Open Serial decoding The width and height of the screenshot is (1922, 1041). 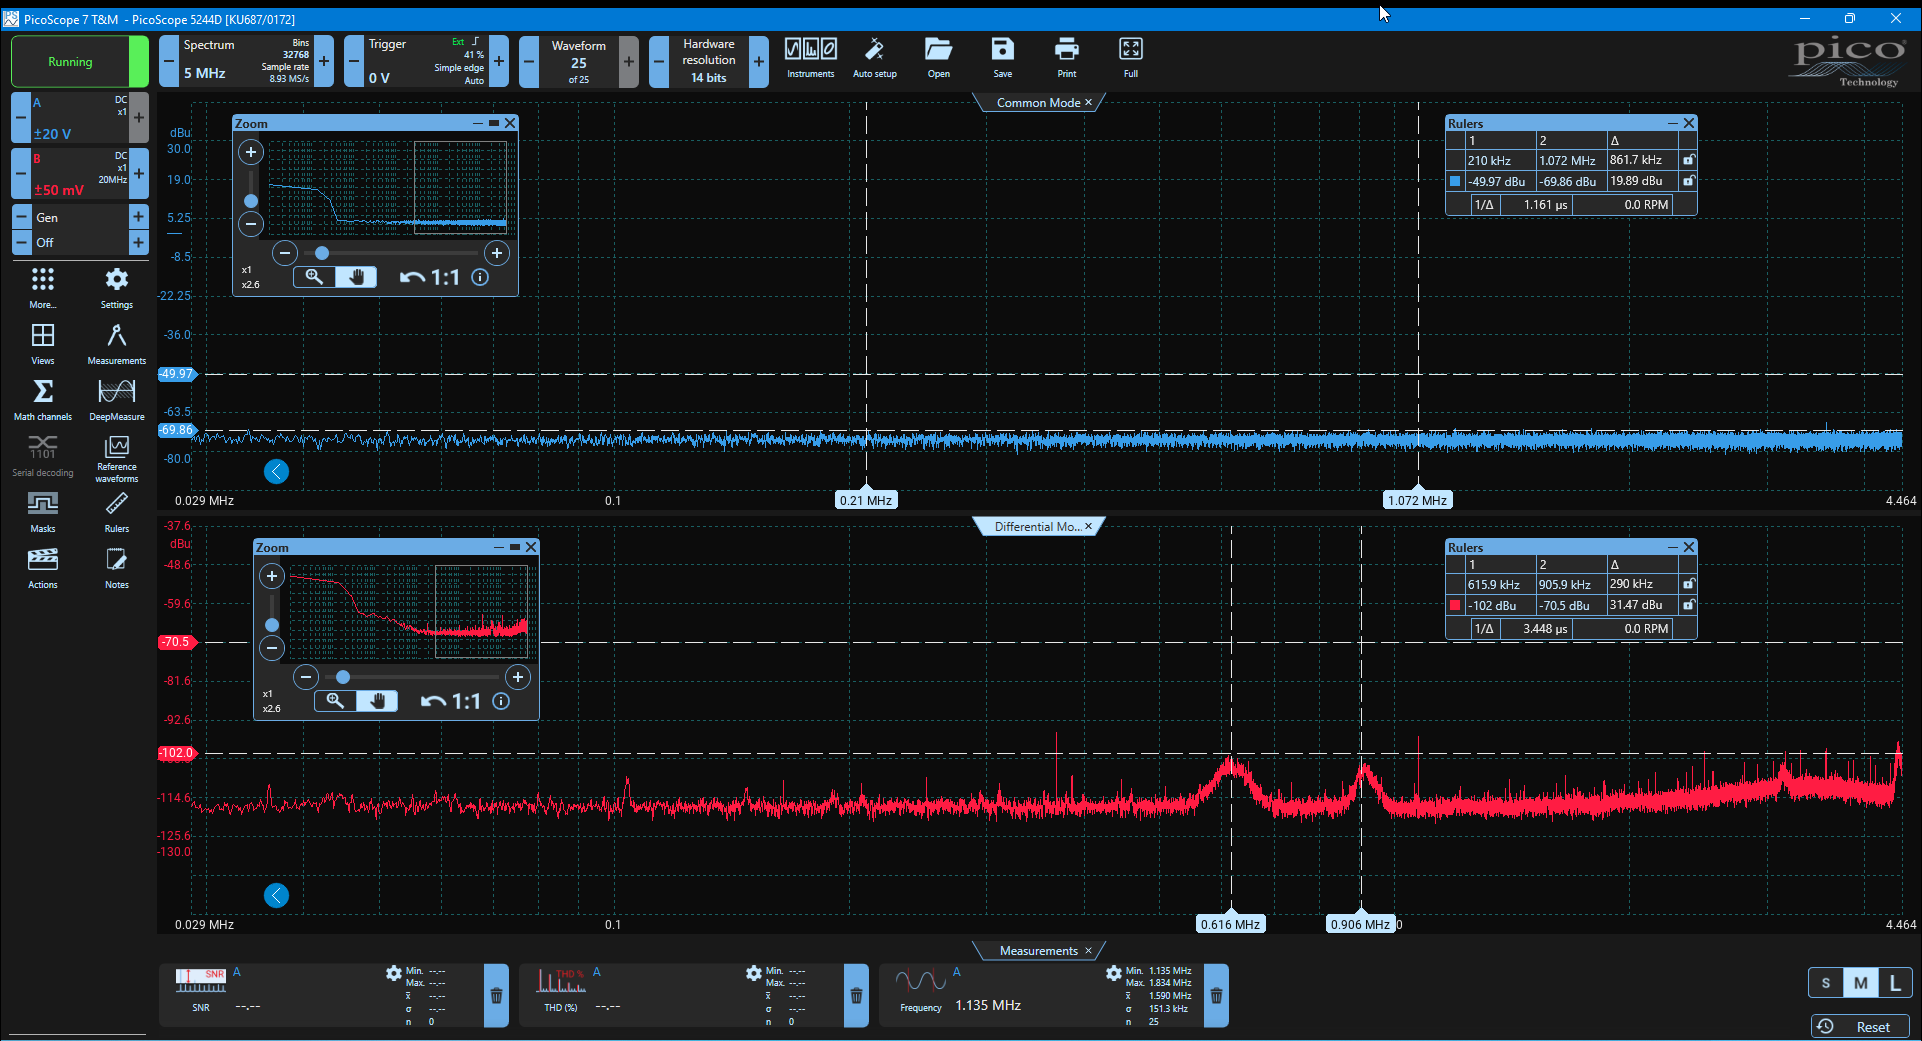click(43, 456)
